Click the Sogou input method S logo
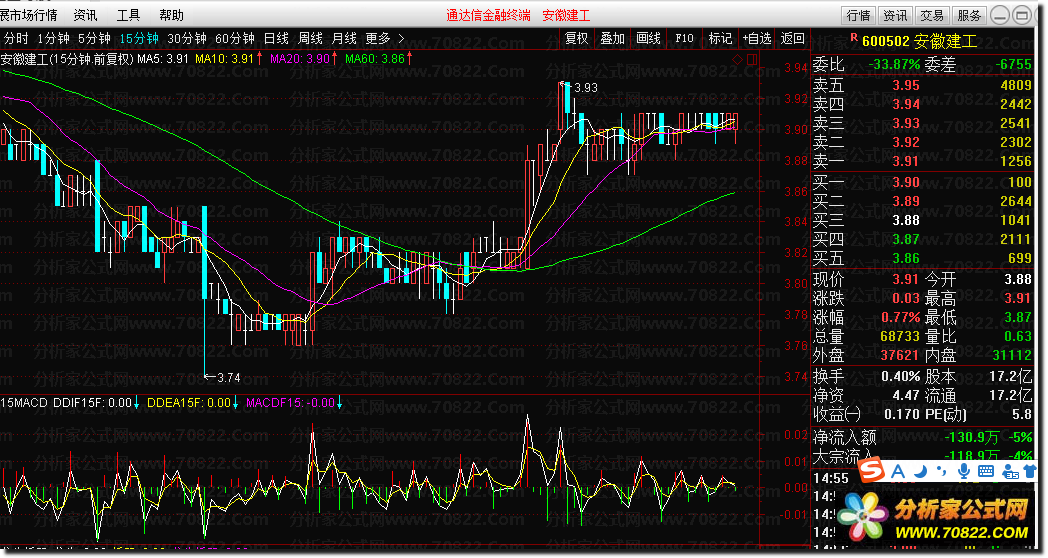1048x558 pixels. coord(872,471)
